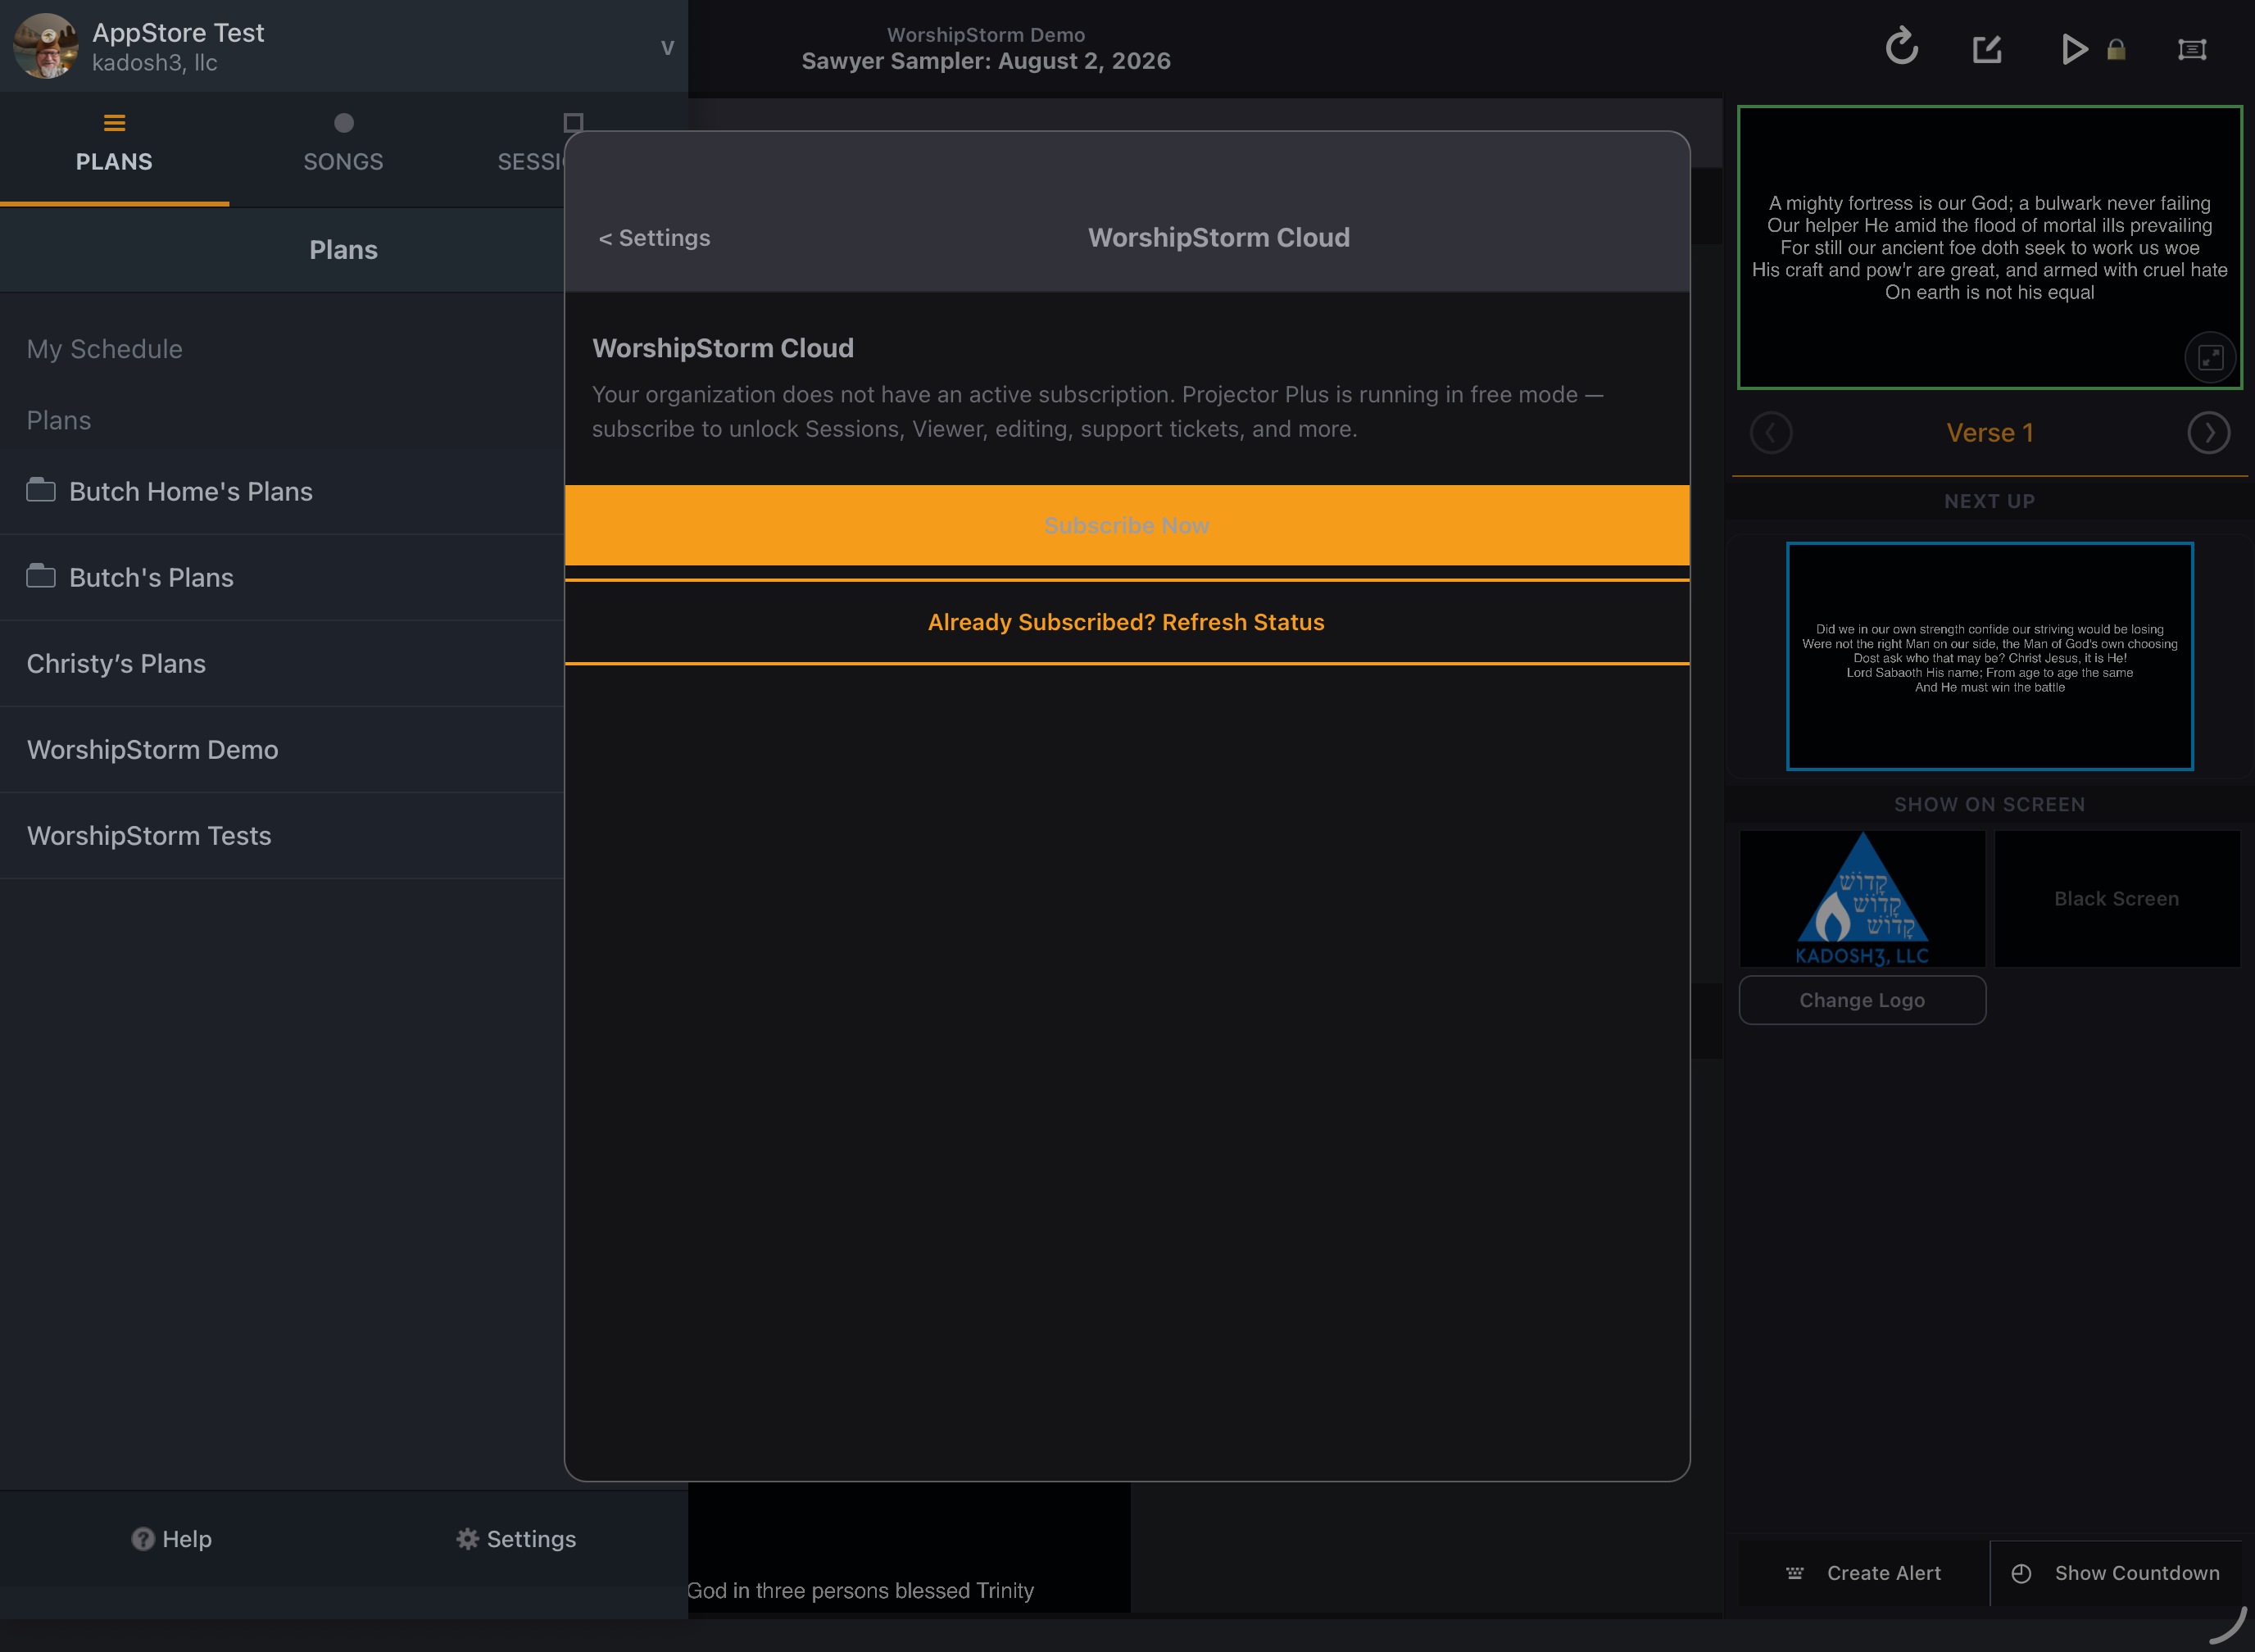
Task: Go back to Settings
Action: [654, 238]
